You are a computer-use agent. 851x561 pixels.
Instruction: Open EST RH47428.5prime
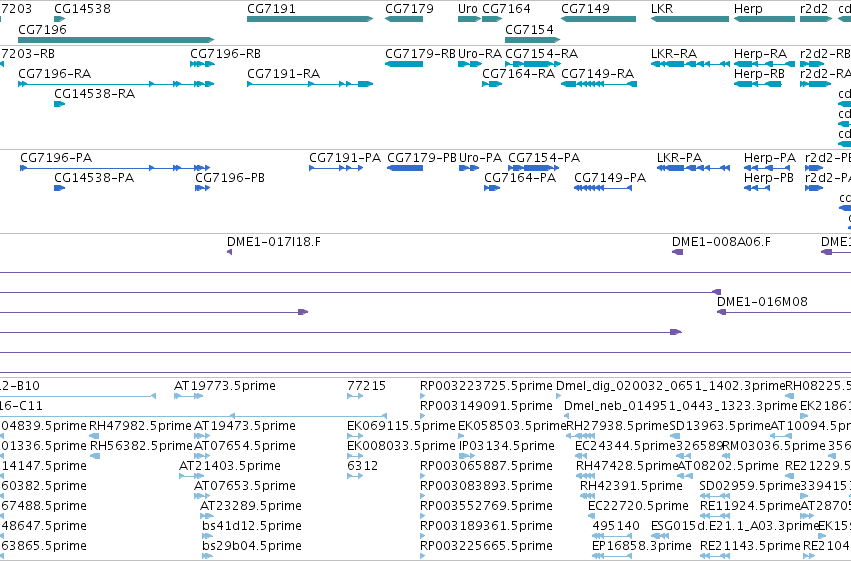pos(627,466)
